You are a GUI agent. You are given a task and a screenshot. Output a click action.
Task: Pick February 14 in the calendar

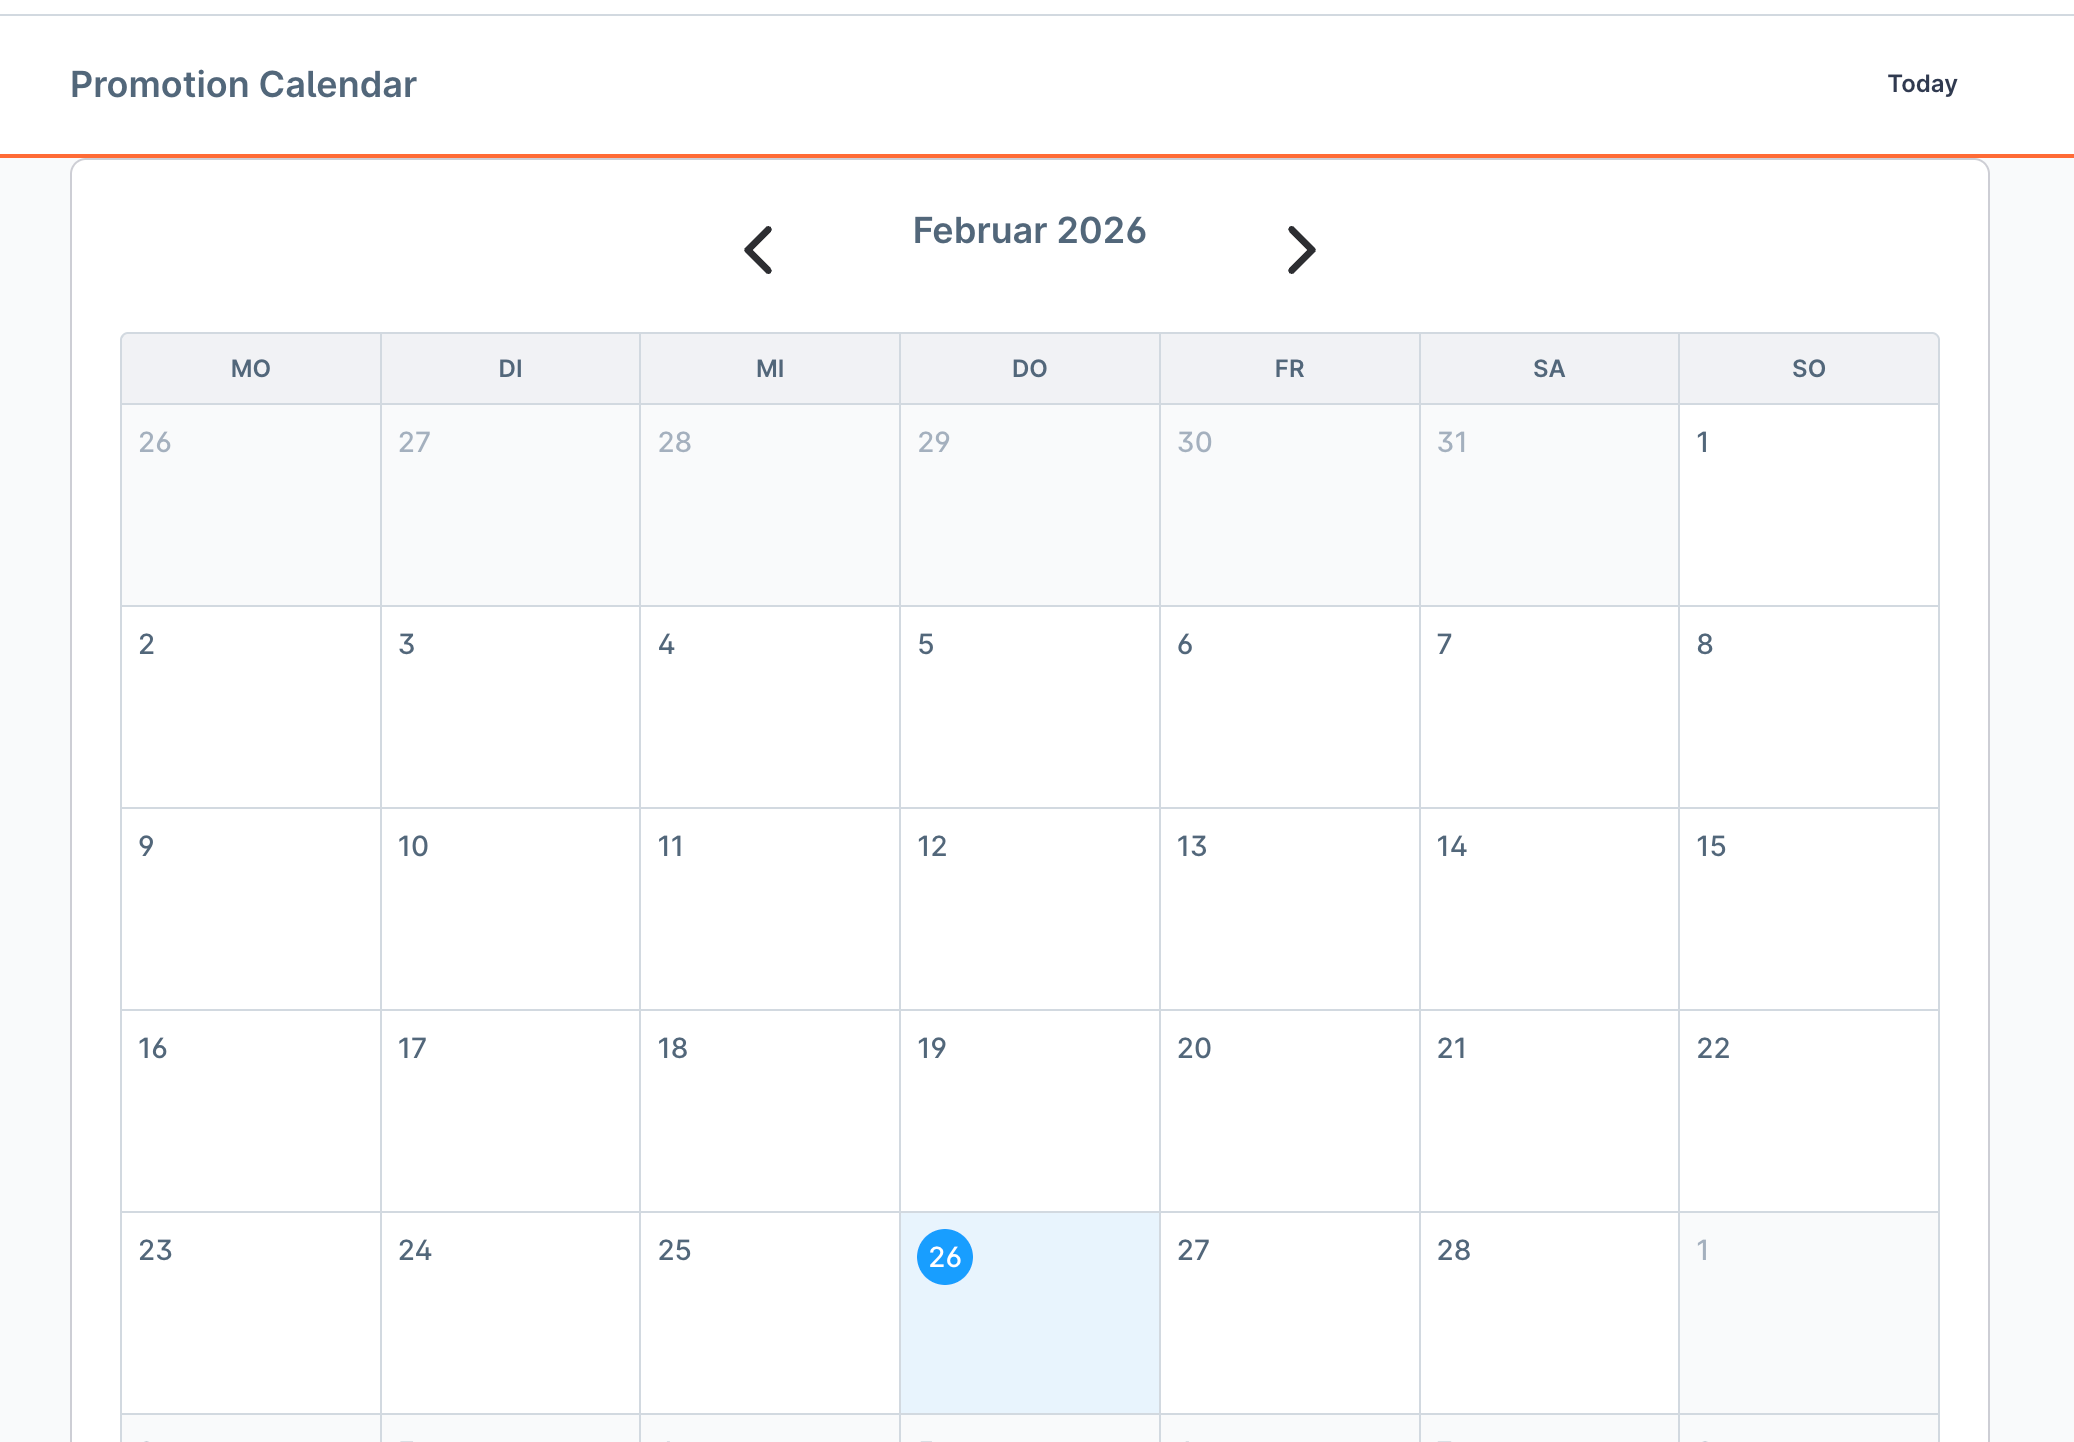click(1548, 908)
